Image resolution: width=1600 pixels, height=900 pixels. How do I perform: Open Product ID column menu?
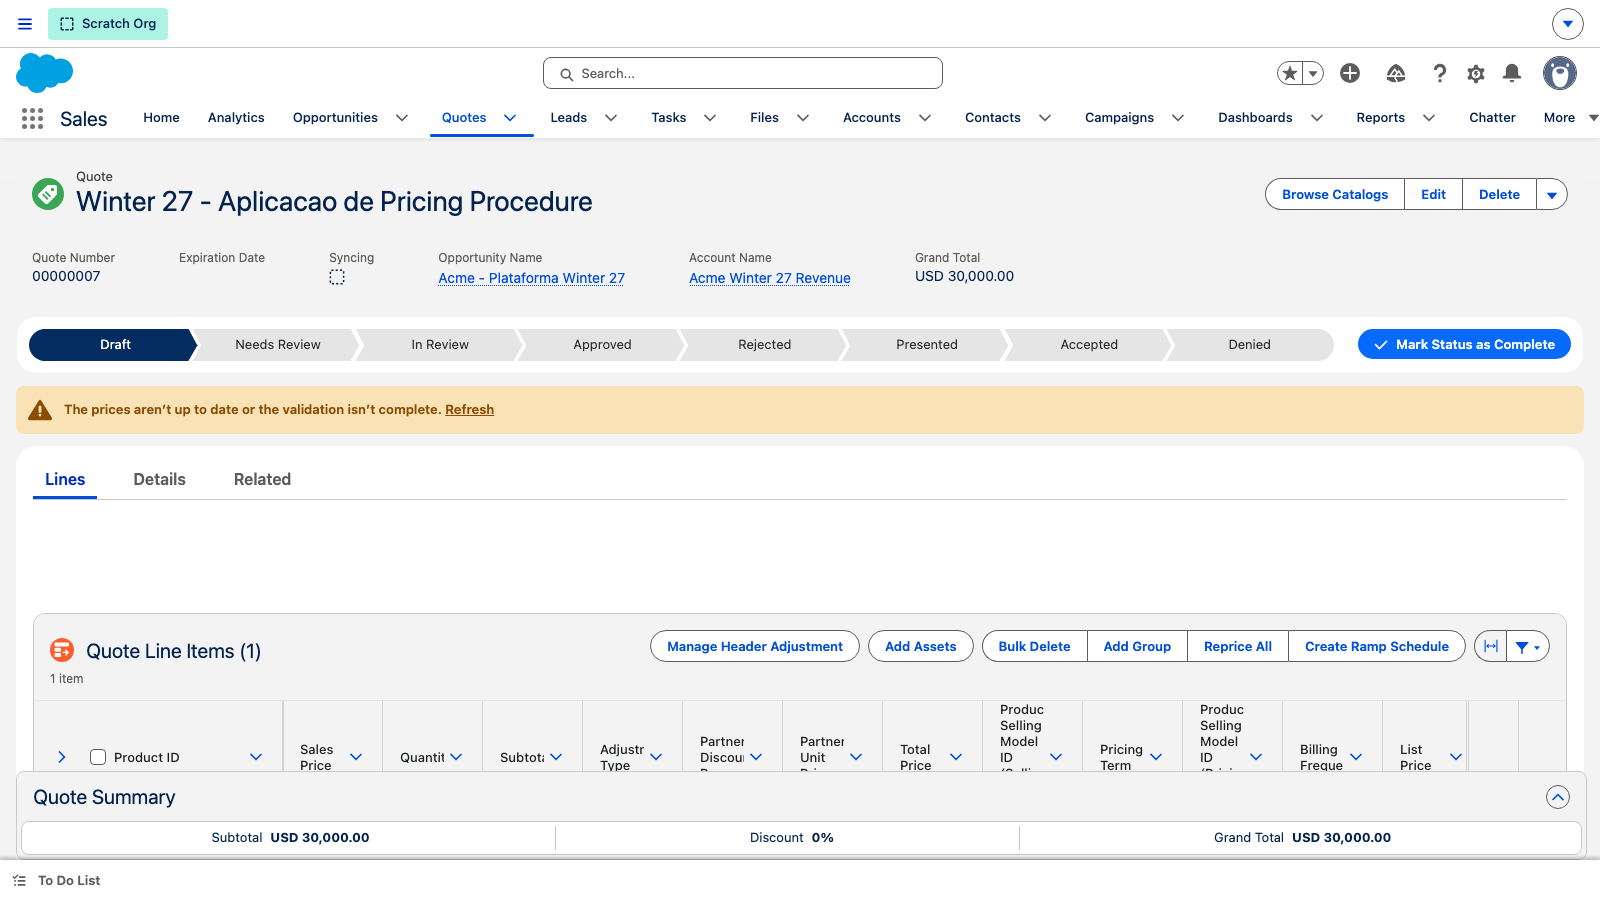(x=256, y=757)
